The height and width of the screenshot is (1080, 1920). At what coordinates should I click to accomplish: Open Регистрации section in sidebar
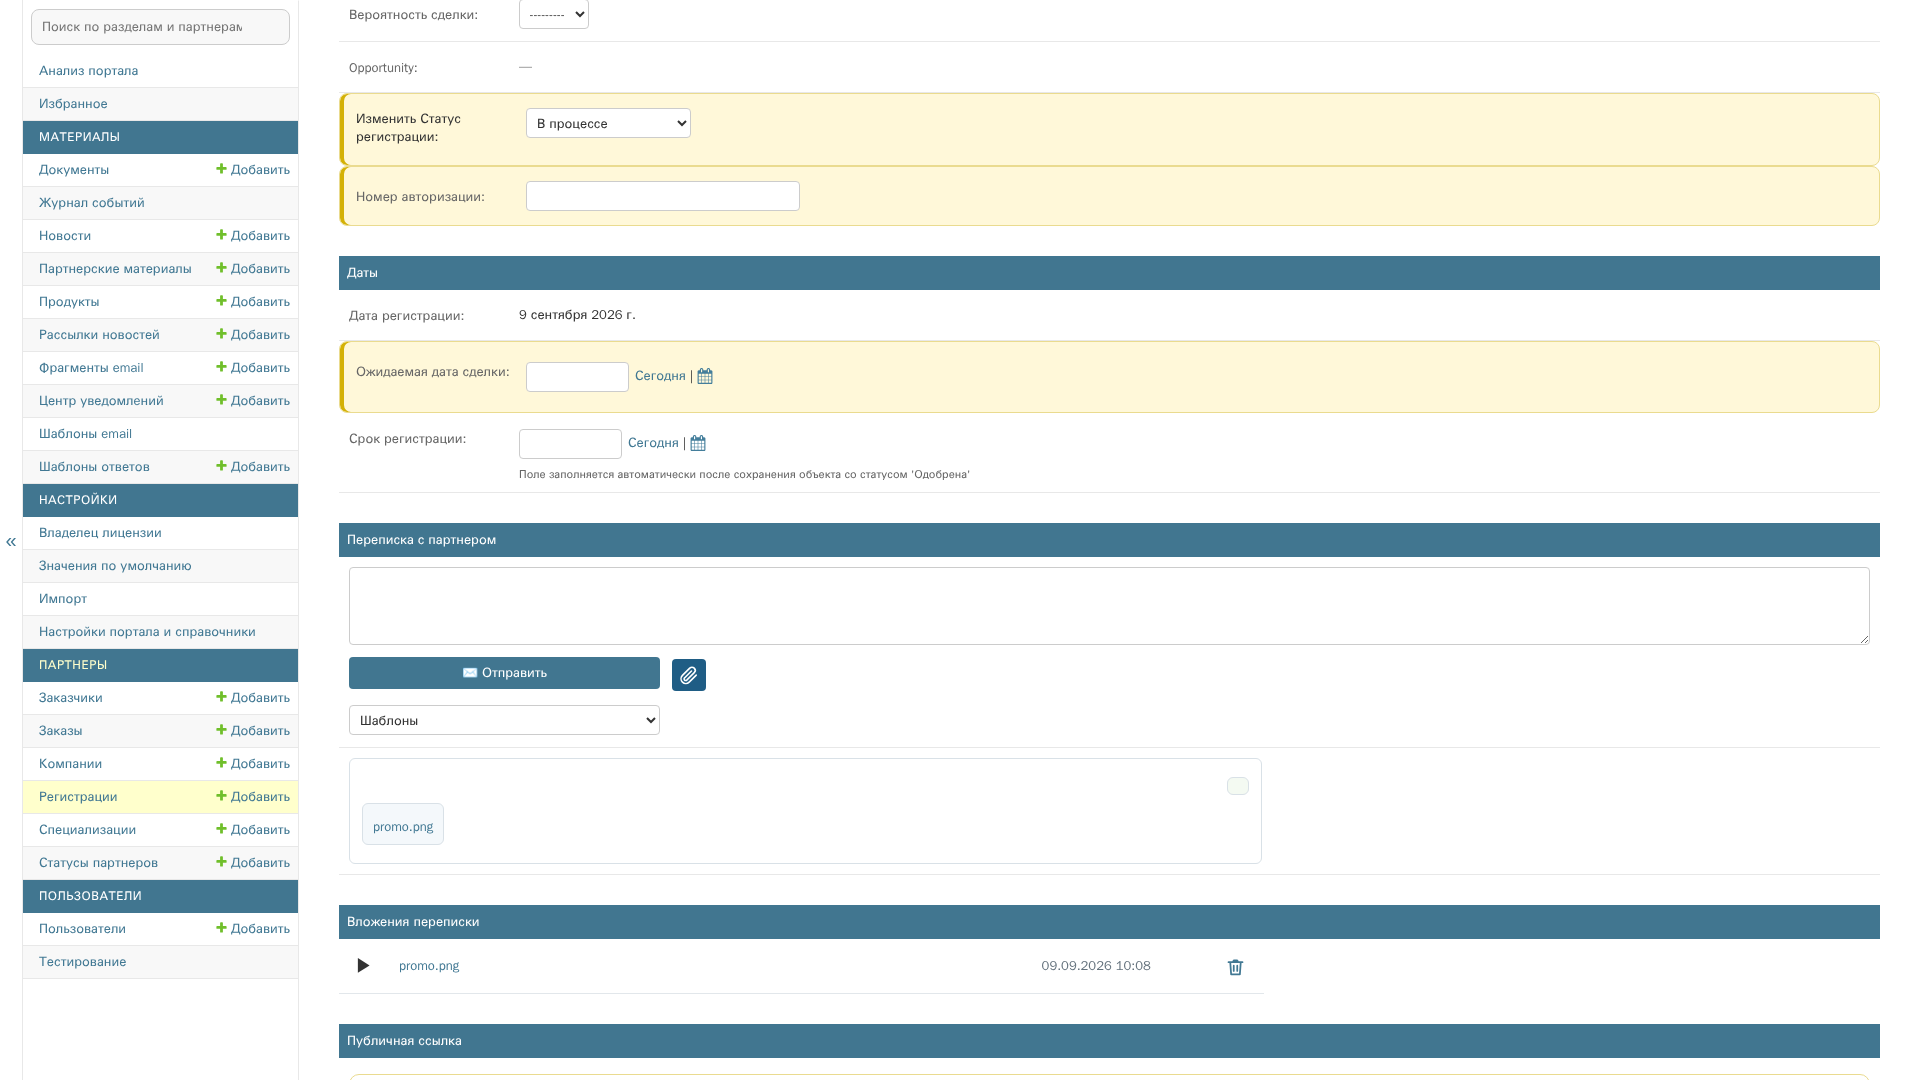78,797
